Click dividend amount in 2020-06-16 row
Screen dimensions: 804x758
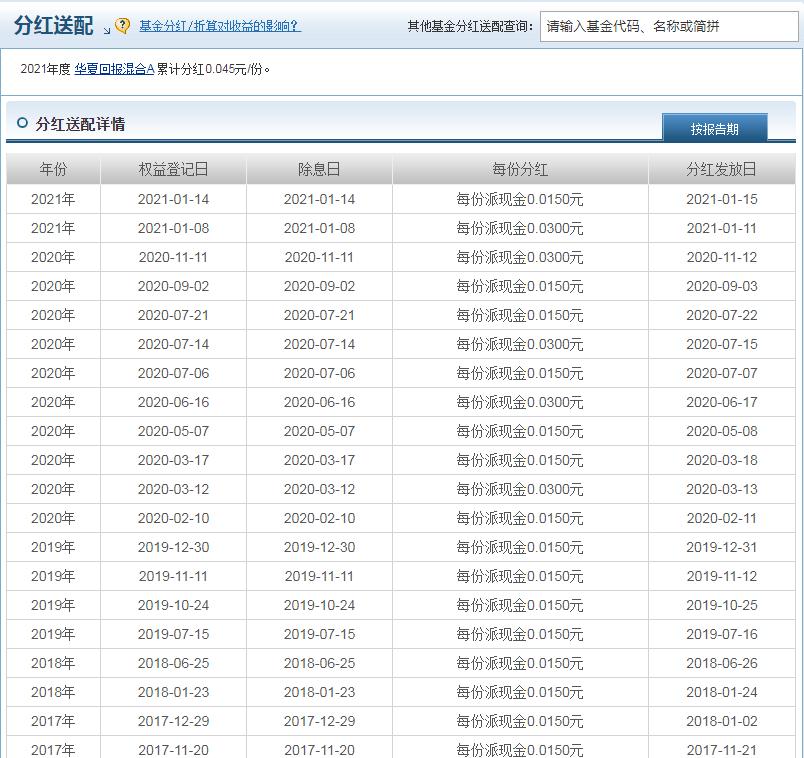tap(520, 402)
